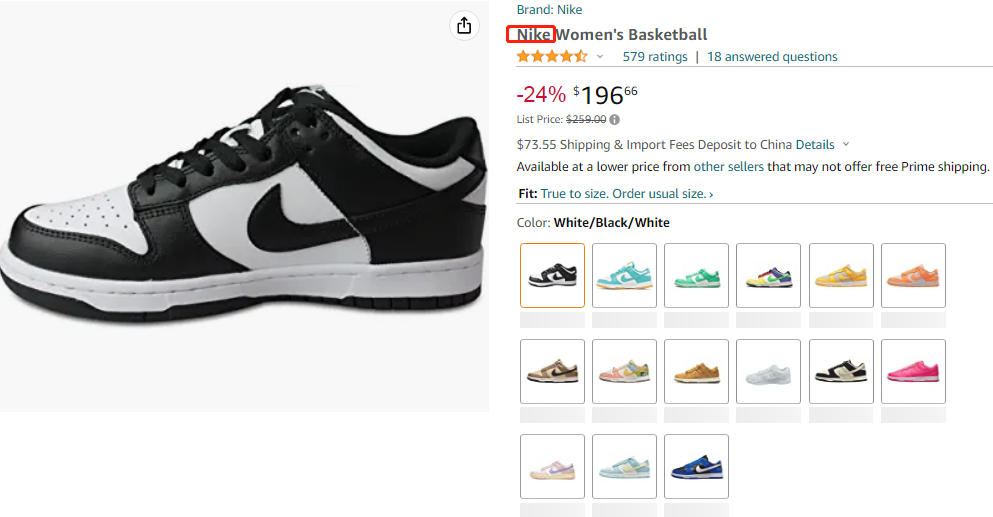Pick the yellow and purple multicolor shoe

768,275
